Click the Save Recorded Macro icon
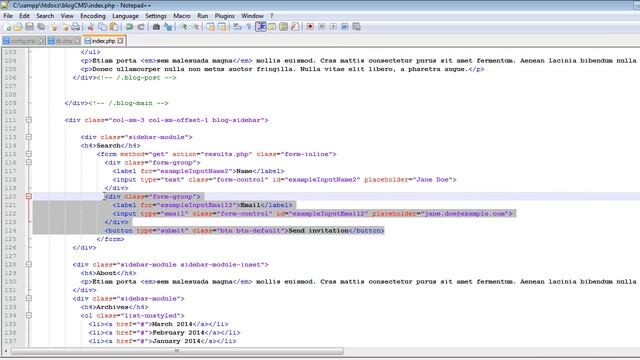This screenshot has width=640, height=360. [356, 27]
